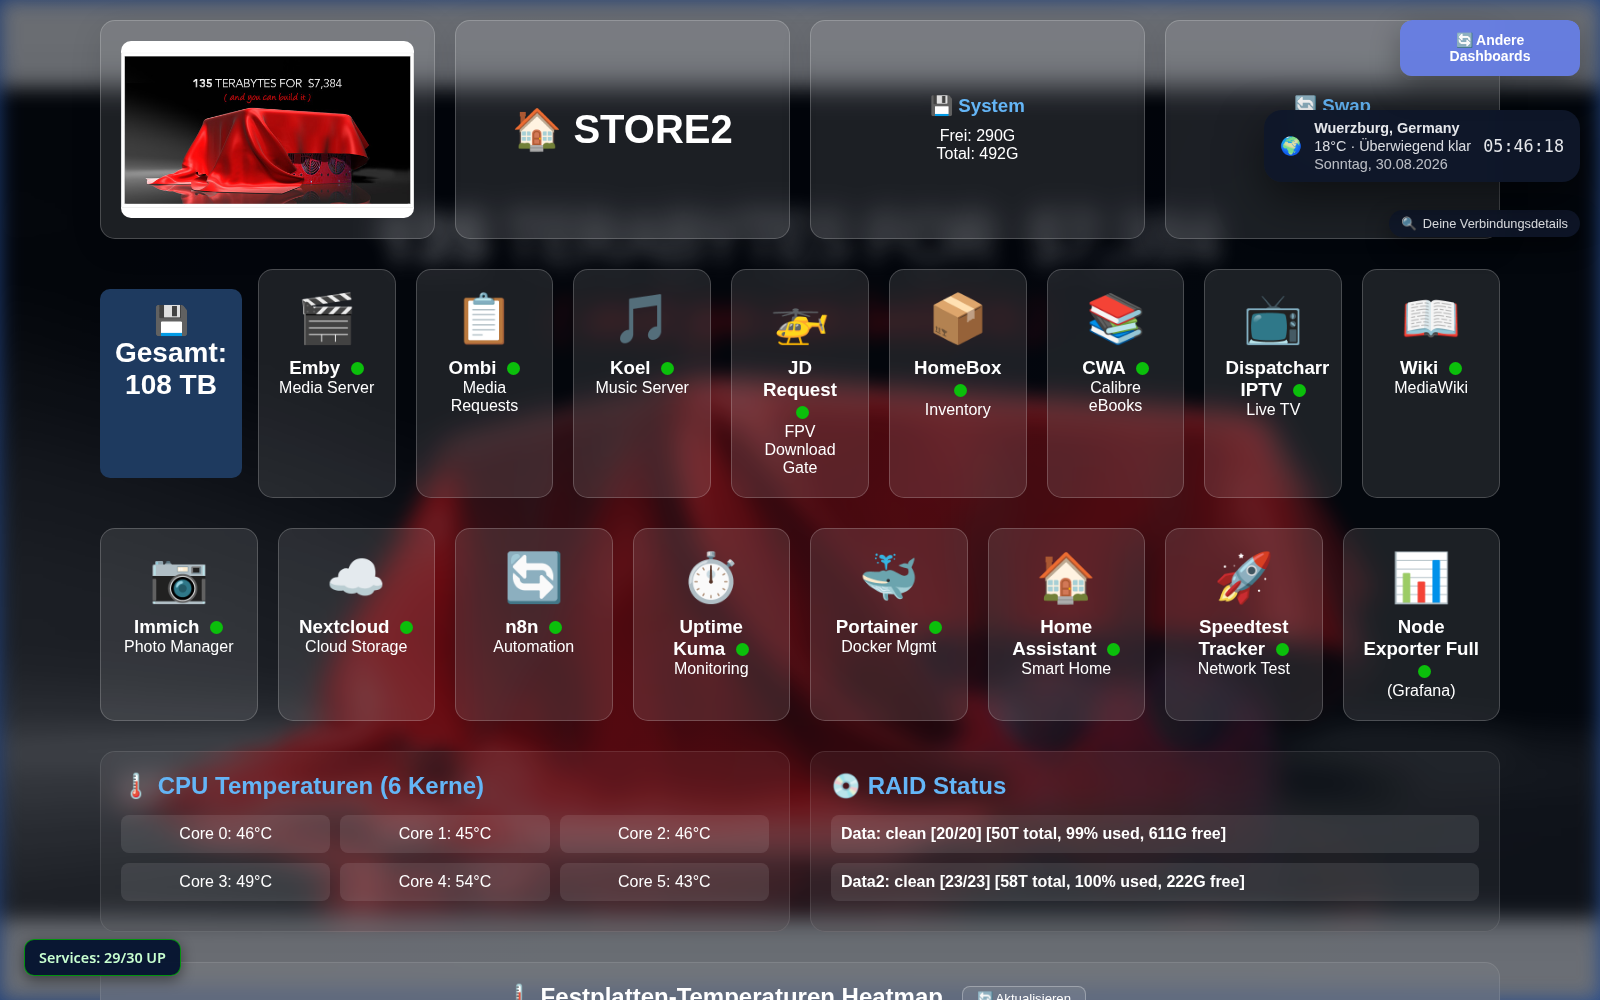Open Uptime Kuma stopwatch icon
This screenshot has width=1600, height=1000.
[711, 578]
